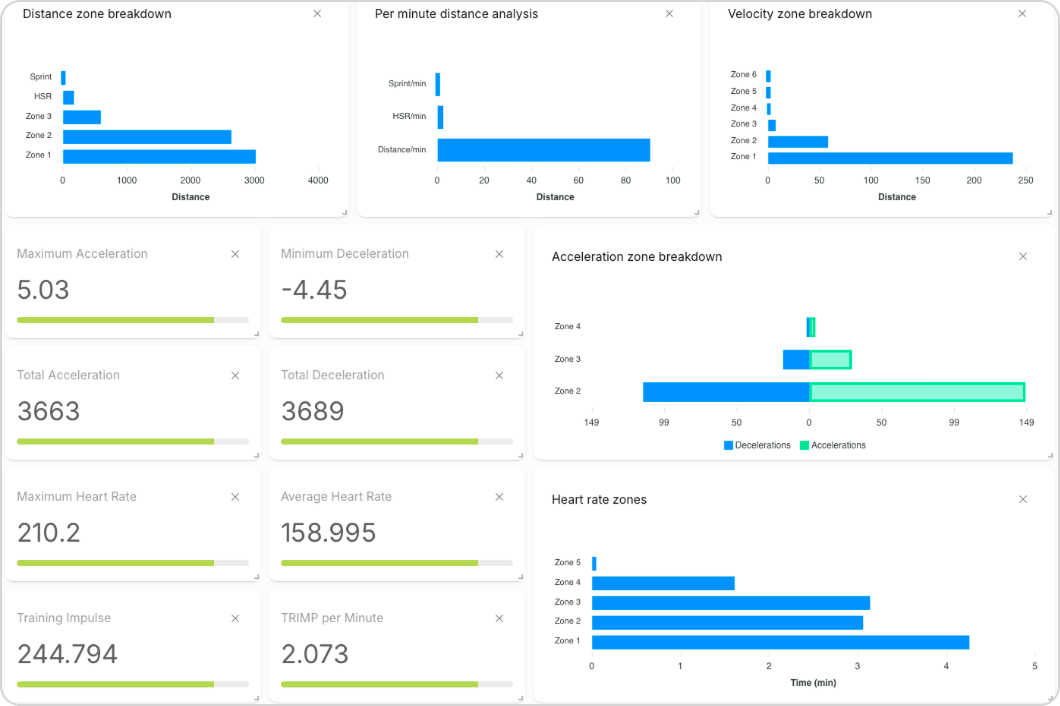
Task: Select the Zone 1 bar in Heart rate zones
Action: [x=780, y=642]
